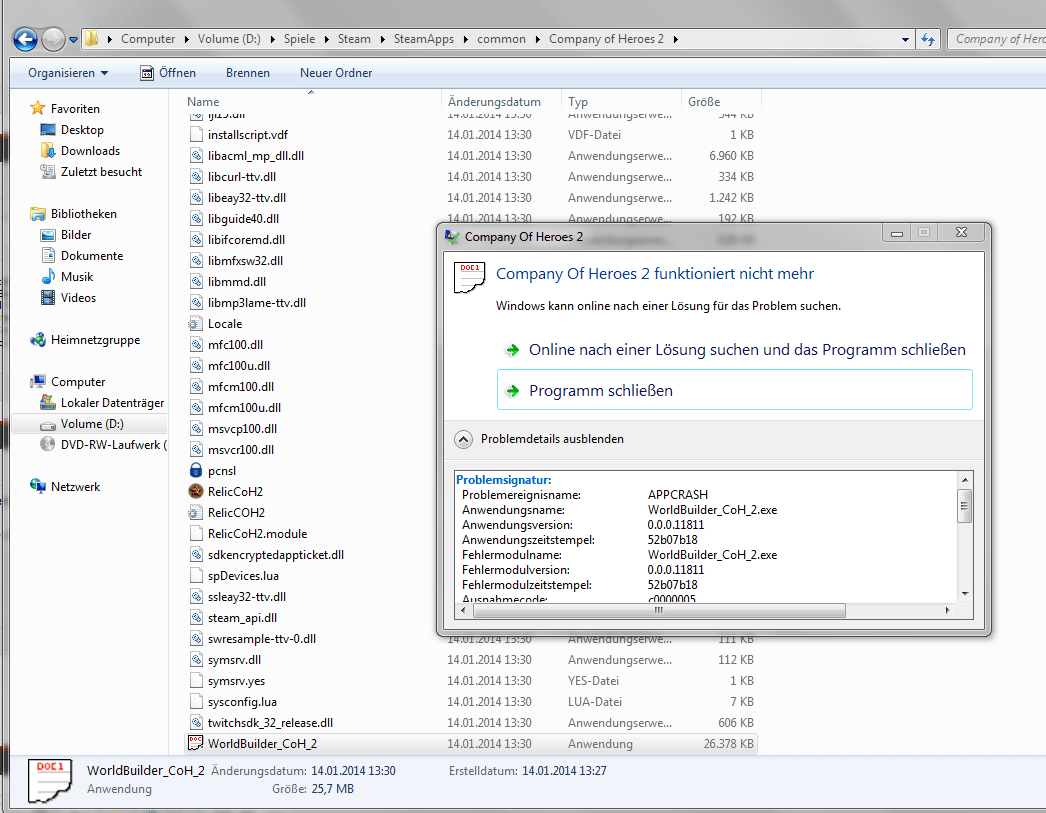Click Neuer Ordner in the toolbar
The height and width of the screenshot is (813, 1046).
pyautogui.click(x=336, y=73)
